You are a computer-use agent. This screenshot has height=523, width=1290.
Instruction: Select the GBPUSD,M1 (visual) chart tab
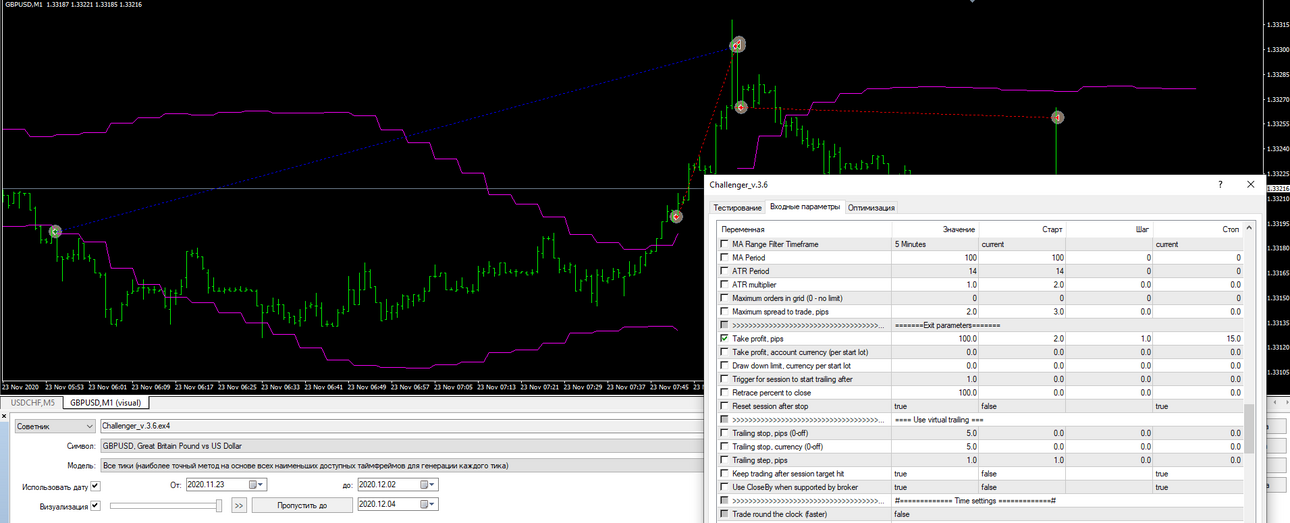point(106,403)
